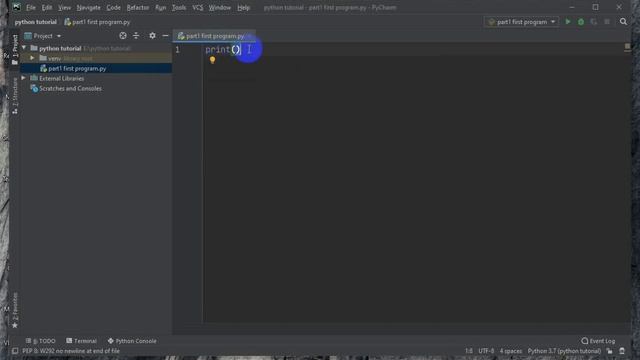This screenshot has height=360, width=640.
Task: Open the Terminal tool window
Action: click(x=81, y=341)
